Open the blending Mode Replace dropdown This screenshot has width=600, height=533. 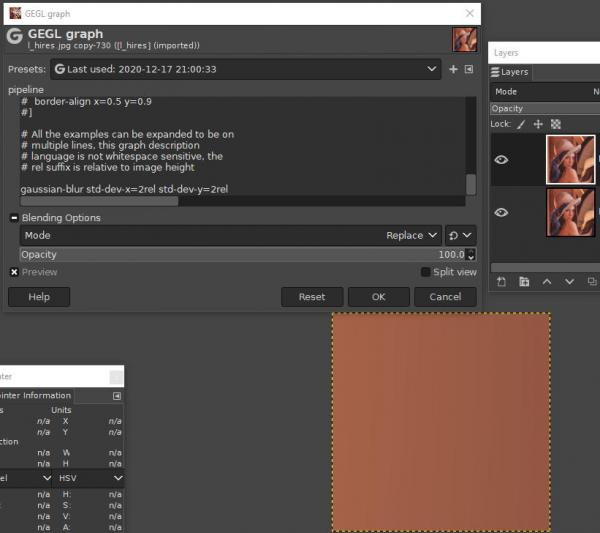click(x=411, y=235)
